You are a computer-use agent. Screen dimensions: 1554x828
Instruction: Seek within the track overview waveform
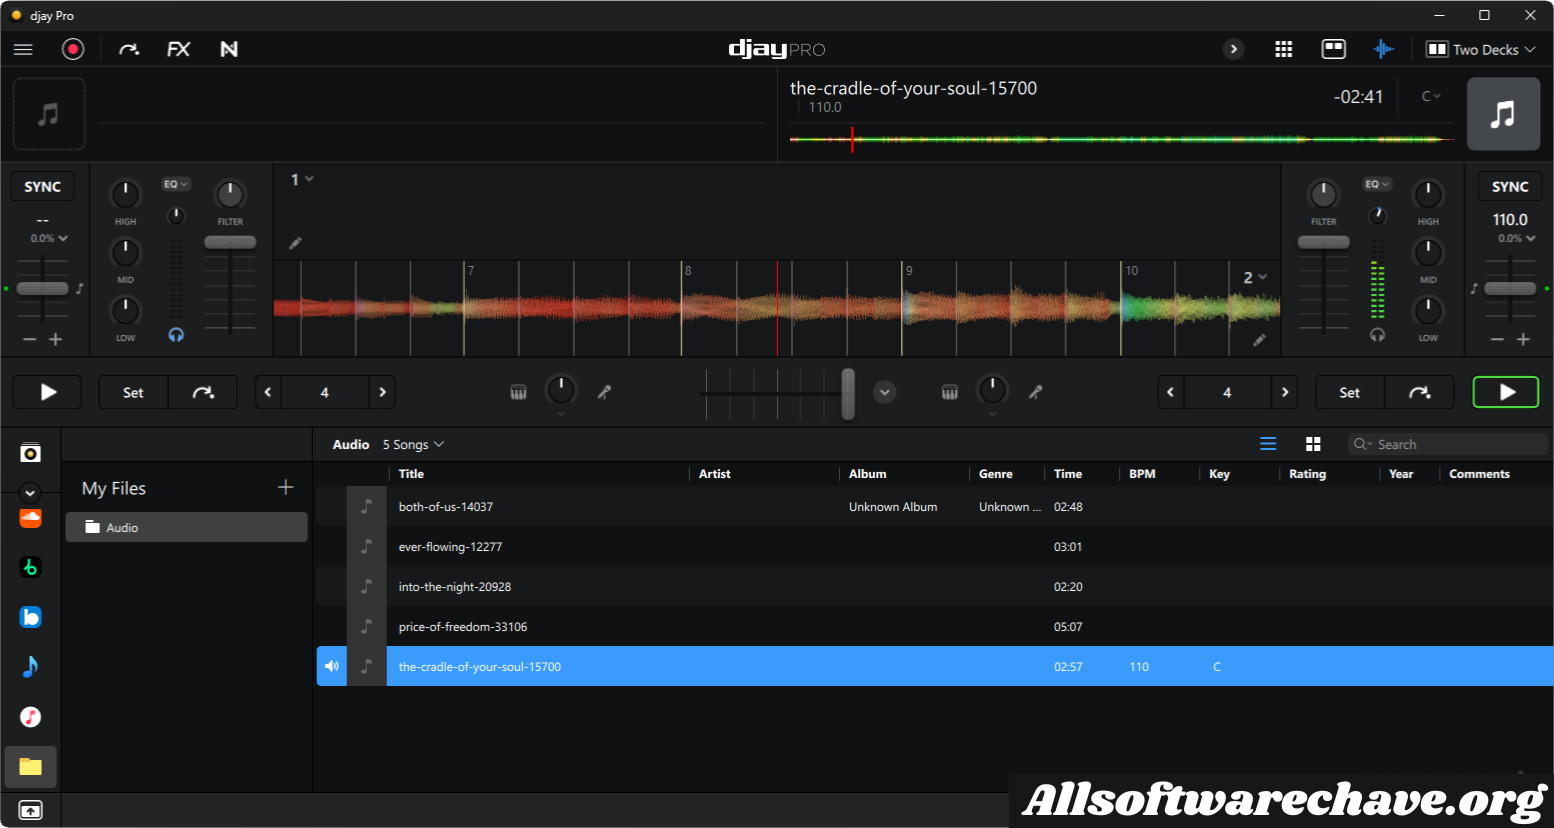coord(1122,139)
